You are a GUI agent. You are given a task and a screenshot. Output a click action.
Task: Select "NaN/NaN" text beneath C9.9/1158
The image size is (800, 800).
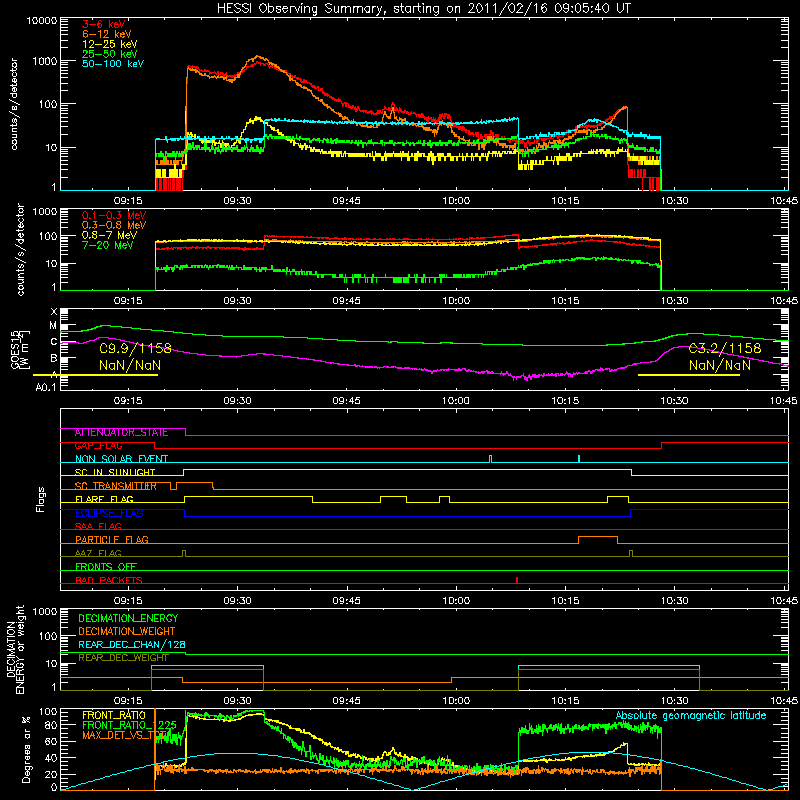[130, 365]
